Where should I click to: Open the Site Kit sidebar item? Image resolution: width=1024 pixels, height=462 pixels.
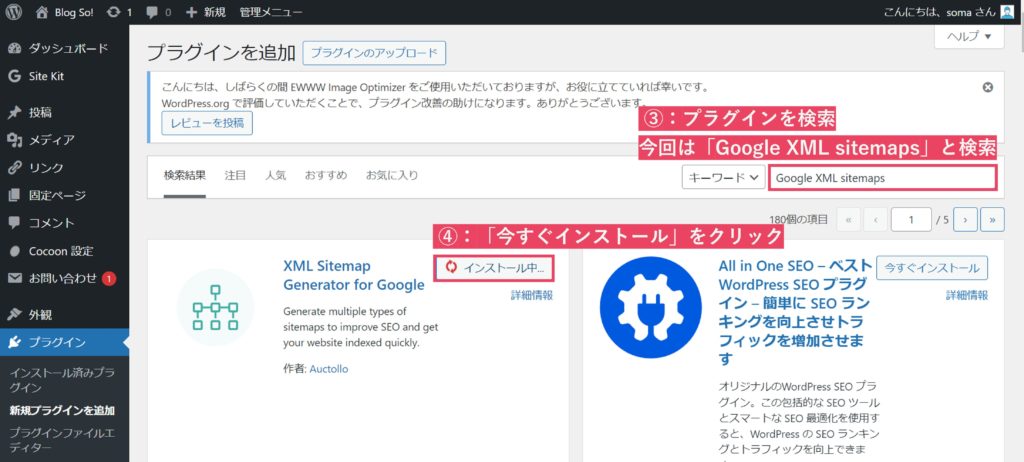(x=46, y=76)
